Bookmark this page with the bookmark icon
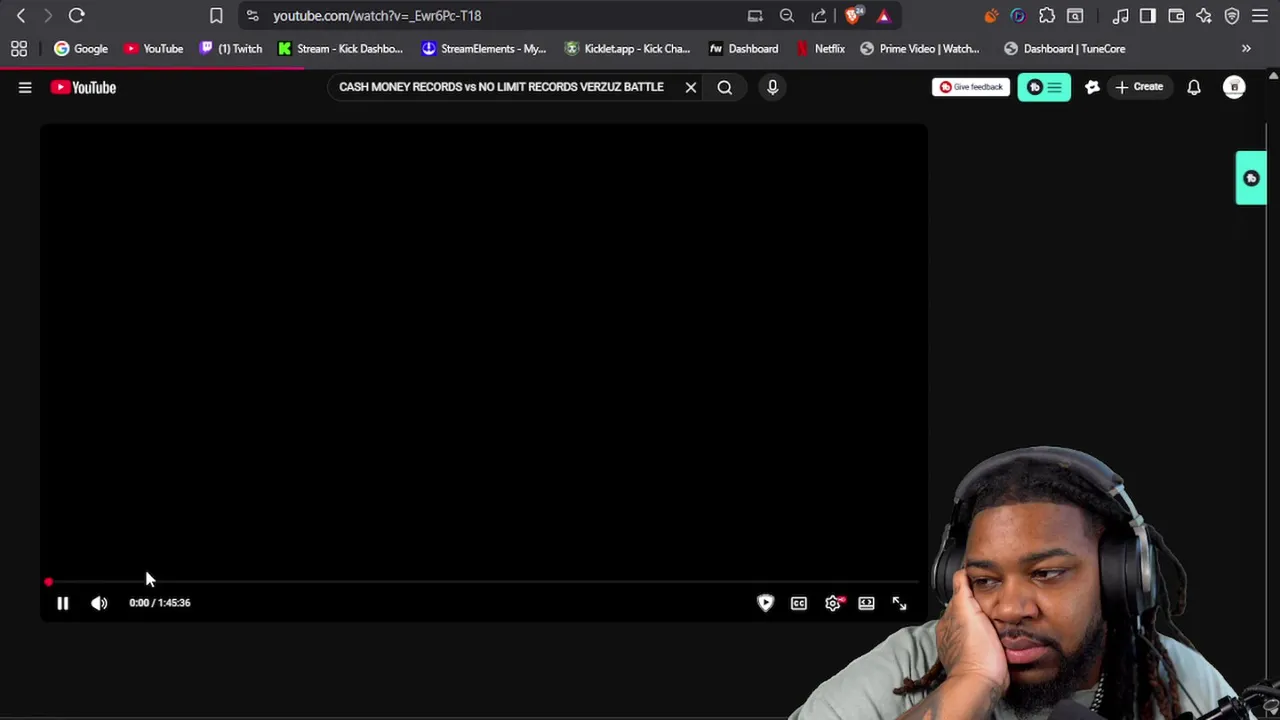1280x720 pixels. pyautogui.click(x=216, y=16)
